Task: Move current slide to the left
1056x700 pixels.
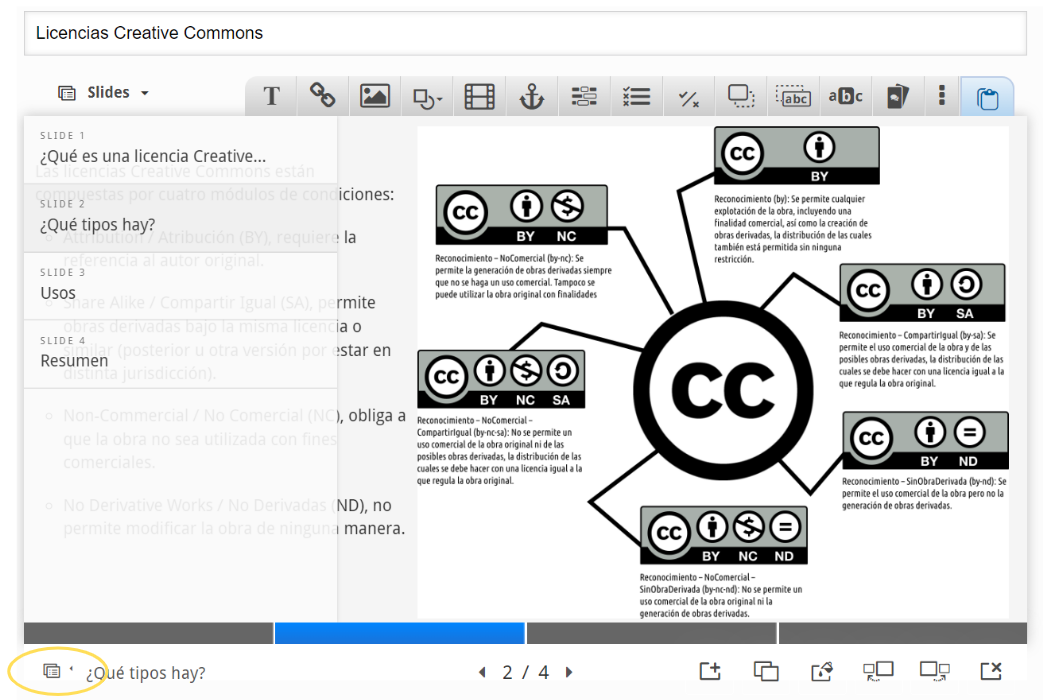Action: pos(878,671)
